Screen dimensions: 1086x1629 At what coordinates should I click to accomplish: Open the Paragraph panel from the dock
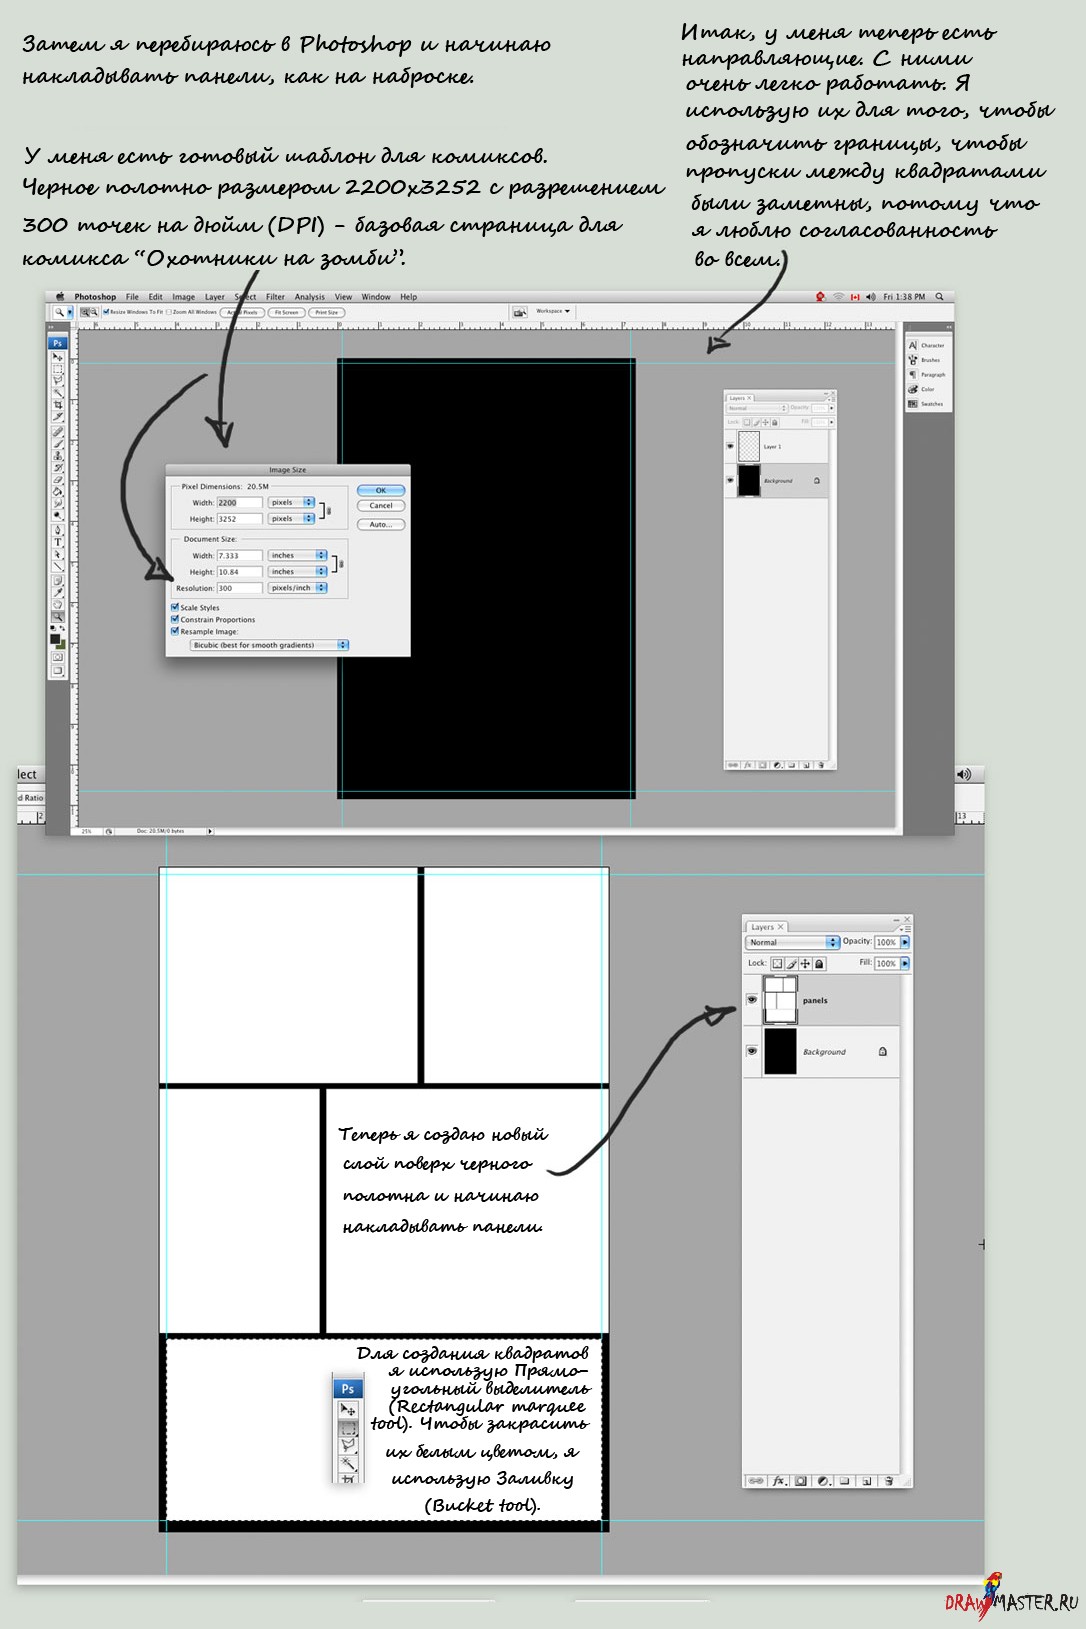[x=927, y=375]
